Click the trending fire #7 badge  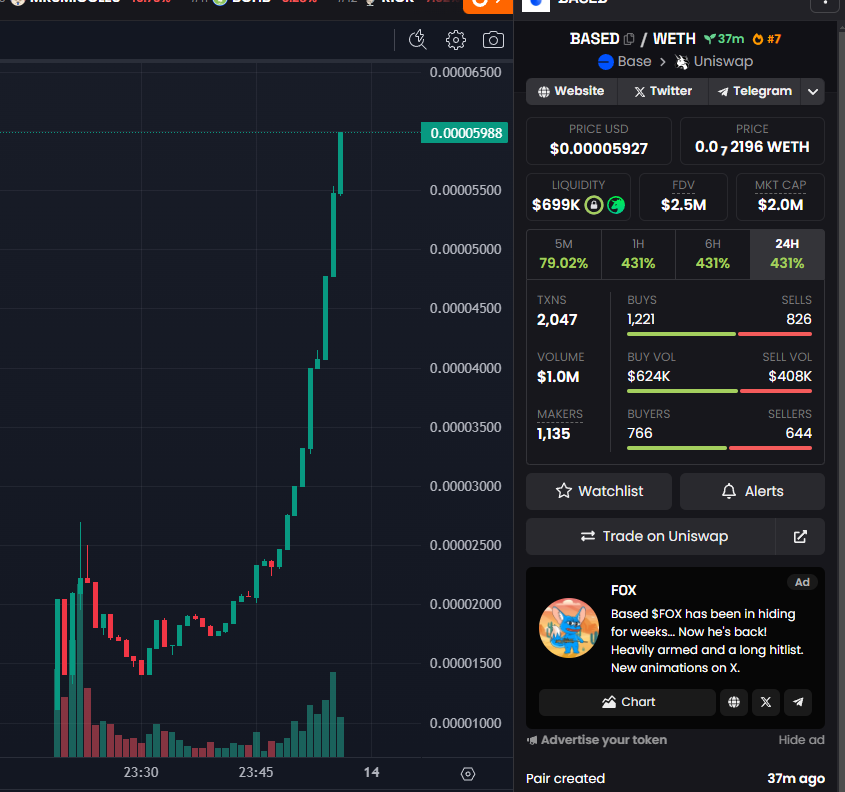click(767, 39)
